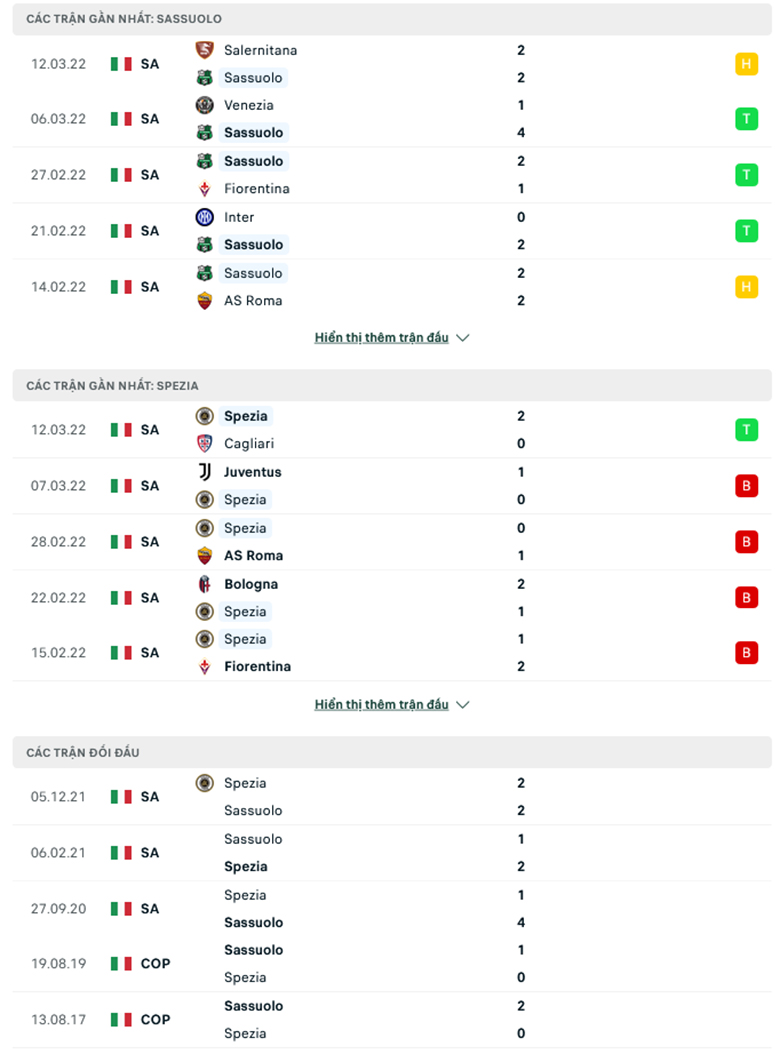Click the Bologna club badge
The image size is (780, 1054).
click(205, 584)
